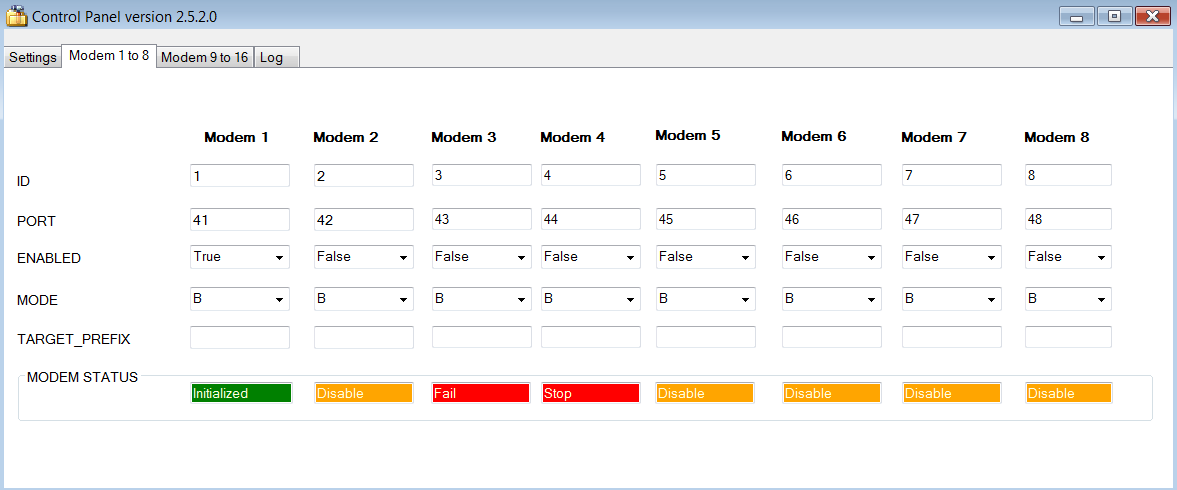Click the green Initialized status for Modem 1
This screenshot has height=490, width=1177.
tap(241, 393)
